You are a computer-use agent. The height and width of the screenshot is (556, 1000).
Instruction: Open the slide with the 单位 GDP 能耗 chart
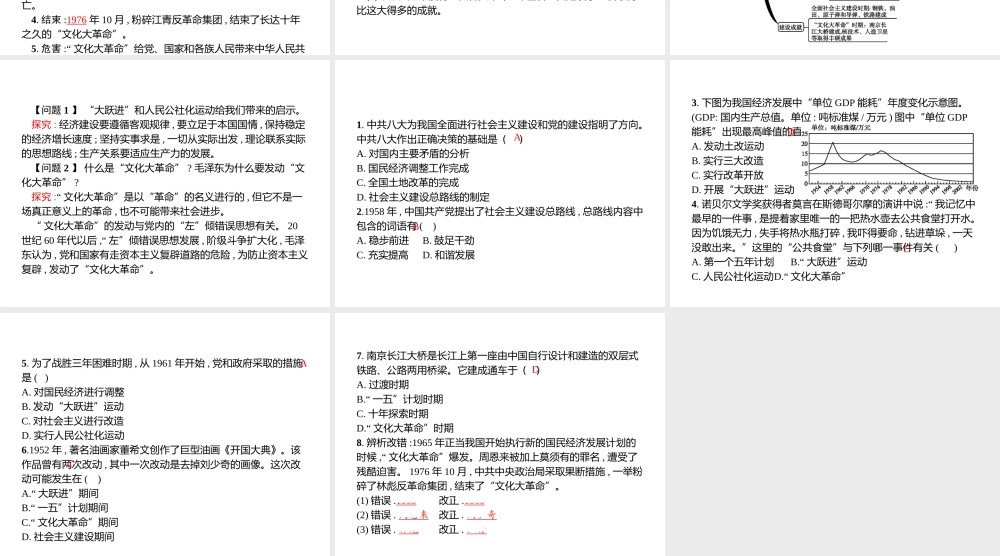pyautogui.click(x=835, y=183)
